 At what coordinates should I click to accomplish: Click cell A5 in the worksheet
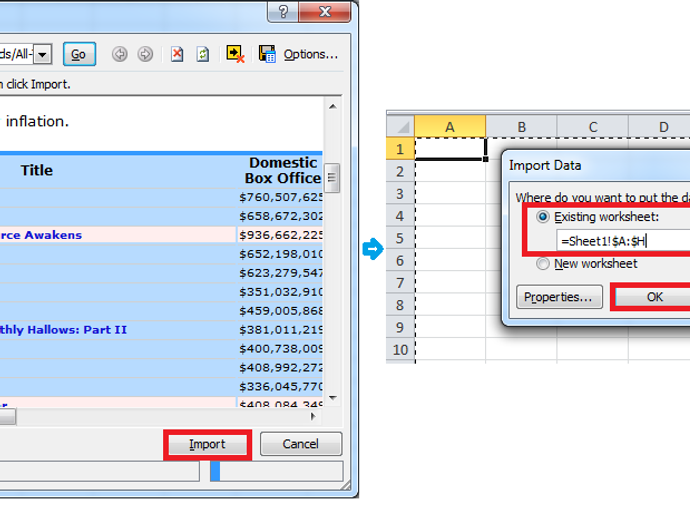tap(450, 238)
